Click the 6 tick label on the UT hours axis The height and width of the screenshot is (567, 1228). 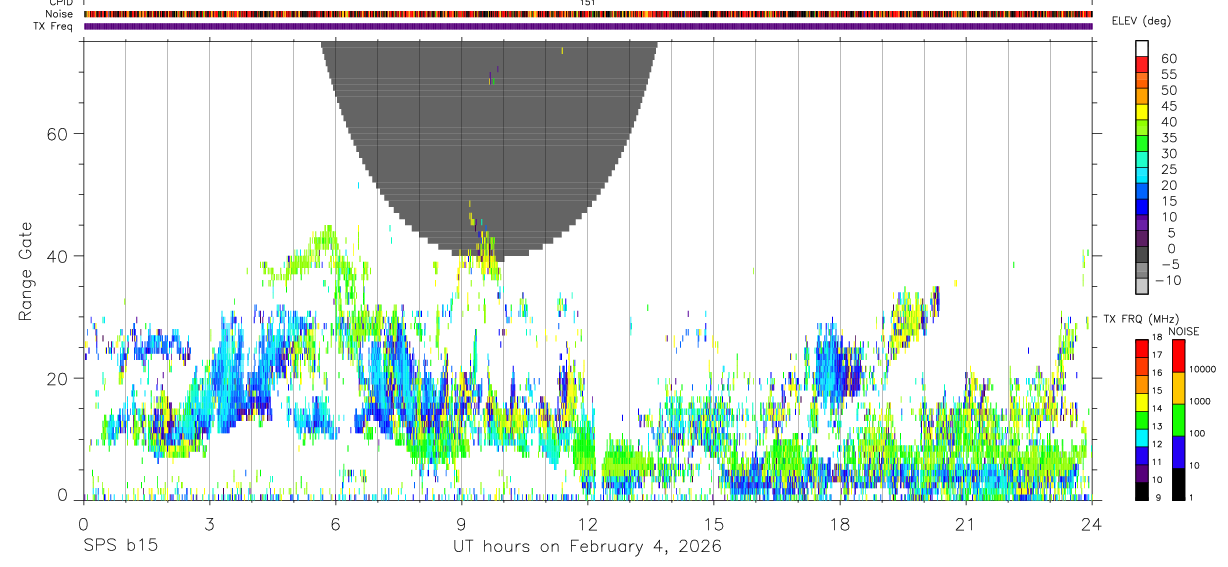(336, 524)
